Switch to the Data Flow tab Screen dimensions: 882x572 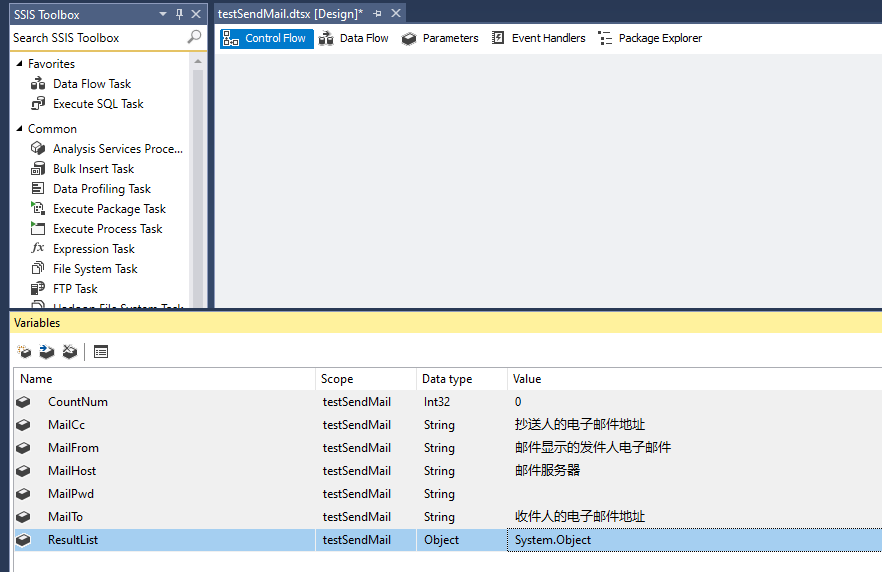pyautogui.click(x=354, y=38)
